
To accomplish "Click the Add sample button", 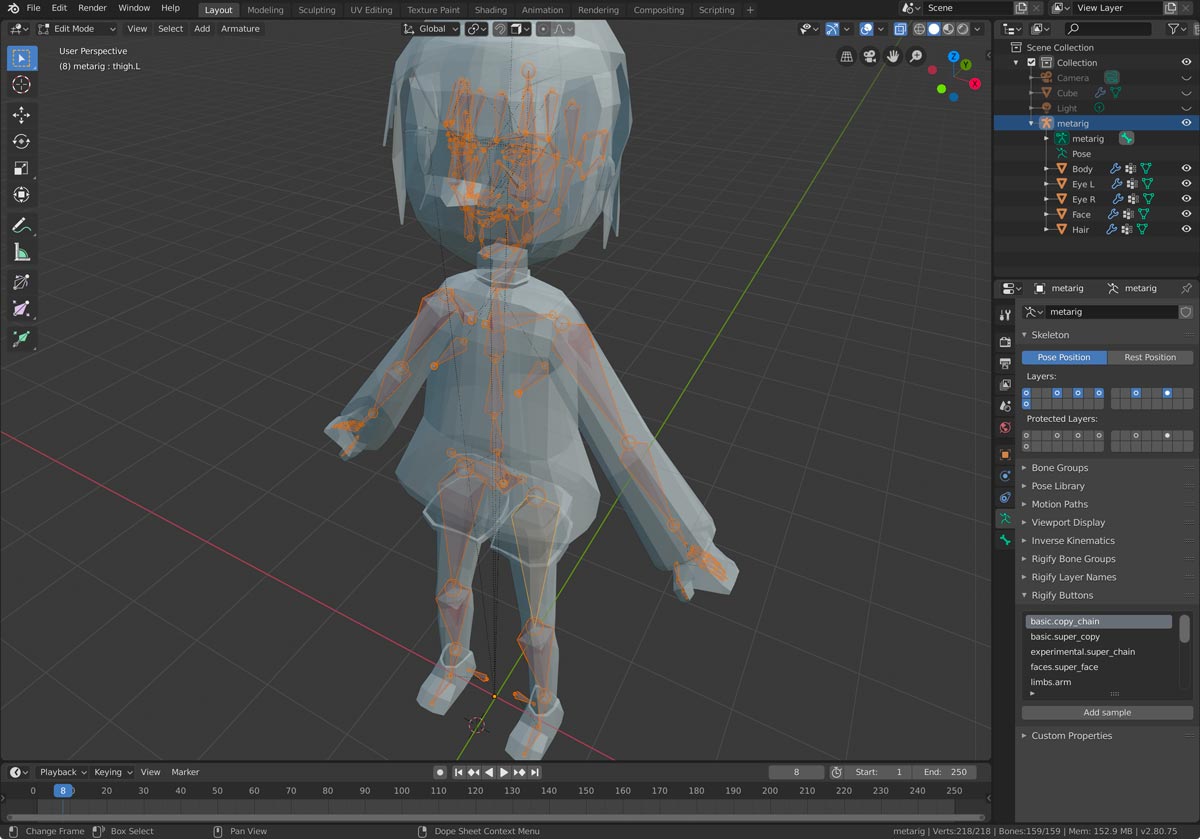I will pos(1107,713).
